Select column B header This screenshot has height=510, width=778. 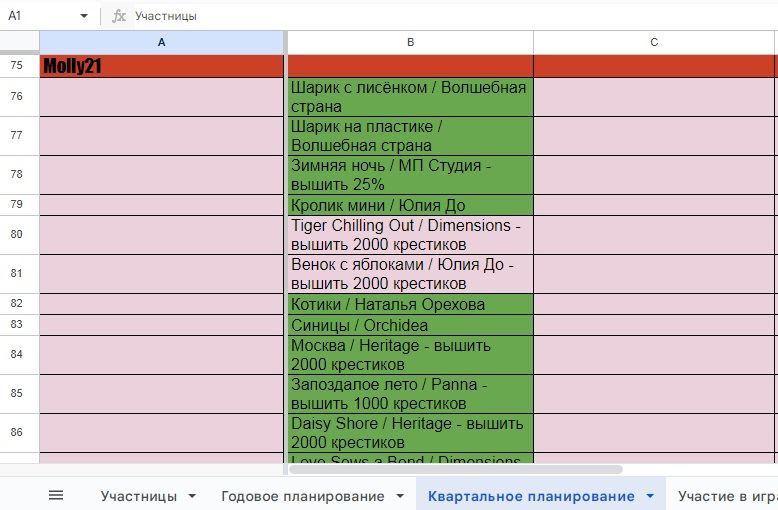pyautogui.click(x=410, y=42)
